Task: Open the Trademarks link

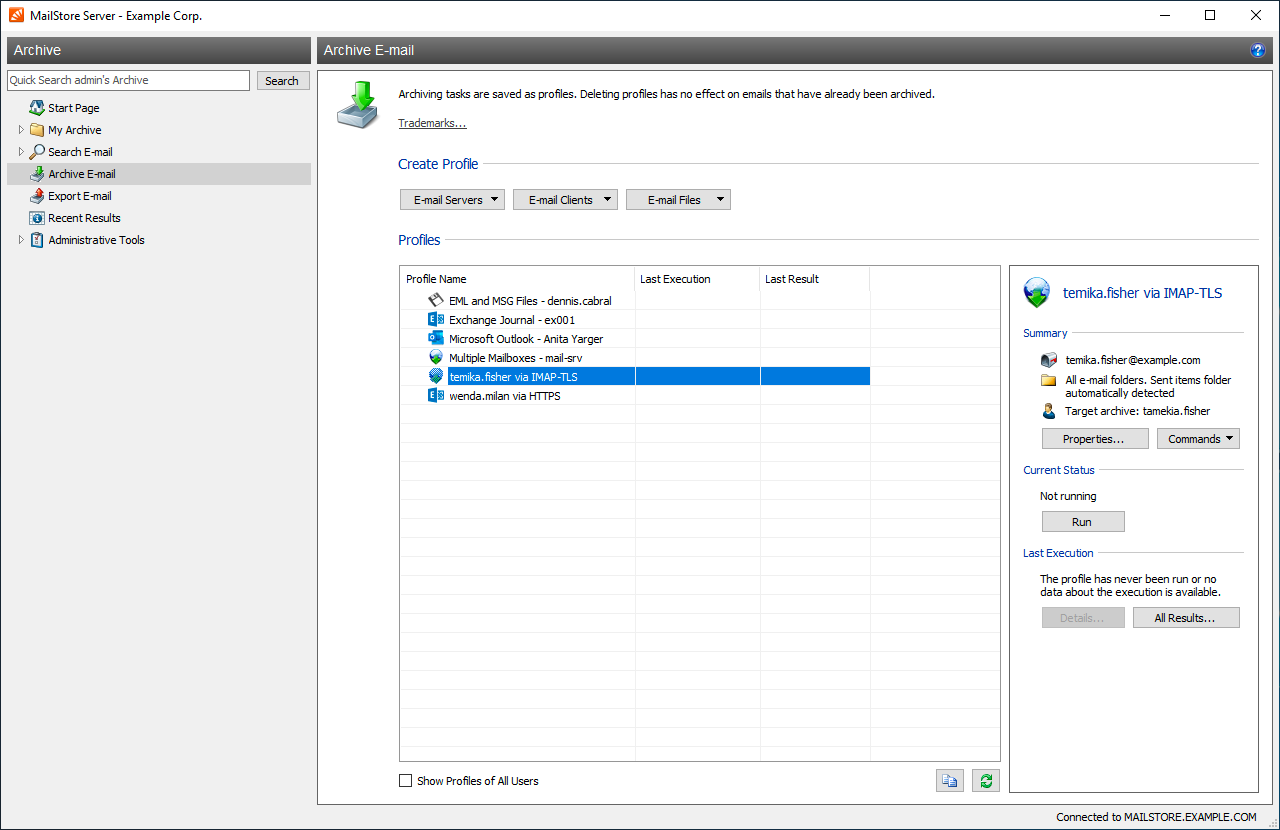Action: tap(432, 123)
